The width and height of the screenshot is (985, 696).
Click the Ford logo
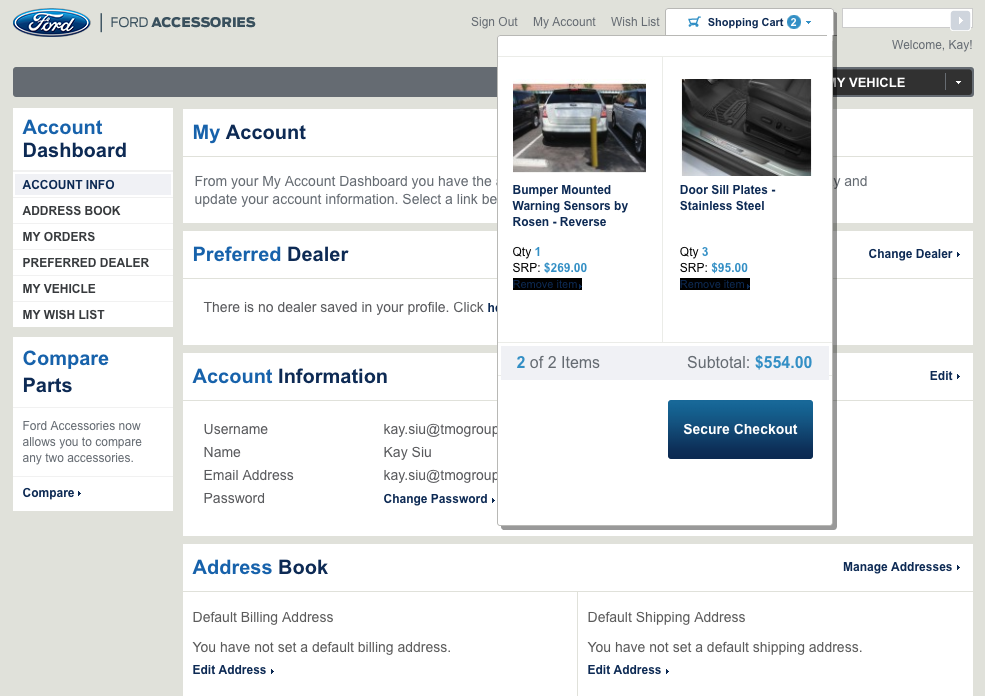pos(52,23)
